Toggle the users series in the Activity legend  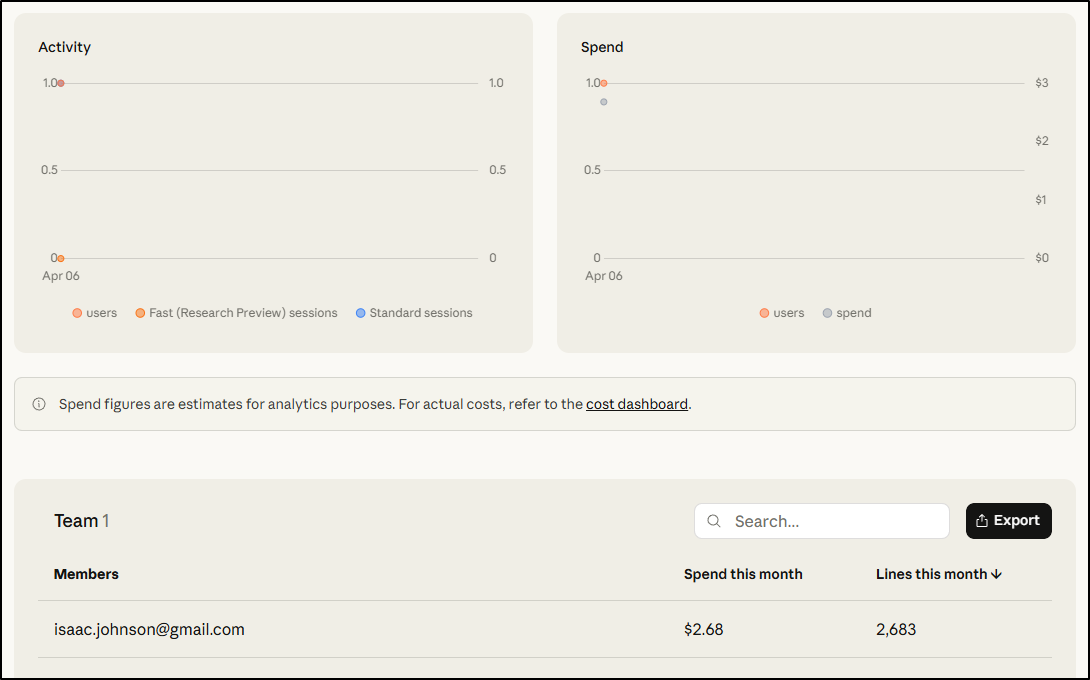click(x=94, y=313)
